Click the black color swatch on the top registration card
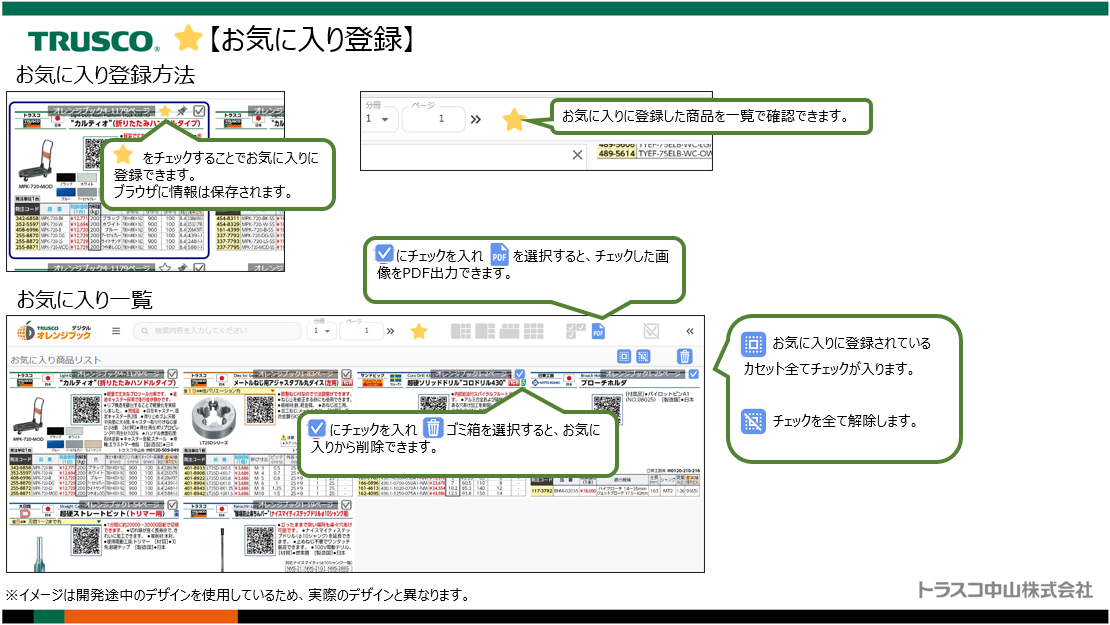 click(66, 177)
